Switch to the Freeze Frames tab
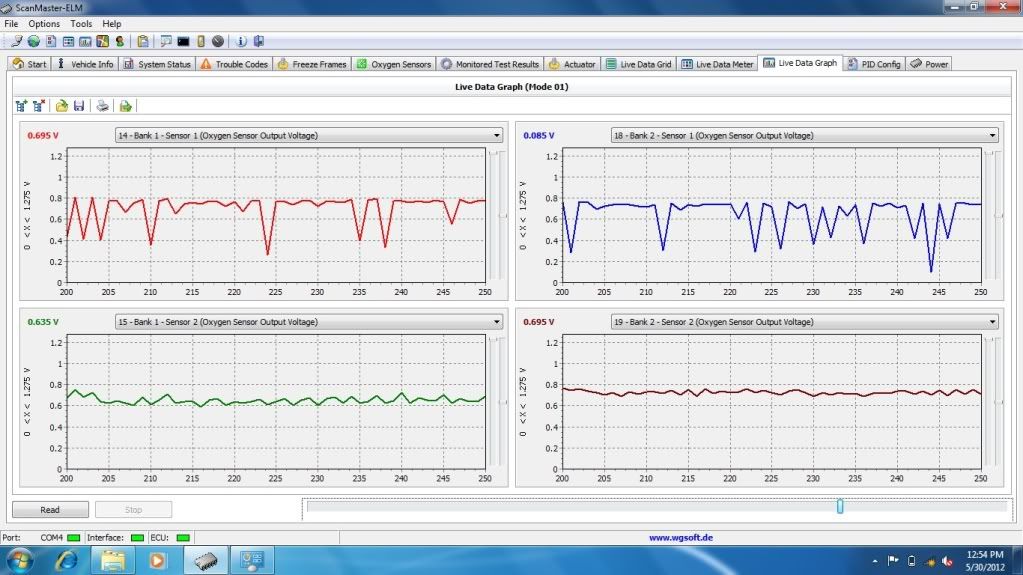The image size is (1023, 575). [x=312, y=64]
